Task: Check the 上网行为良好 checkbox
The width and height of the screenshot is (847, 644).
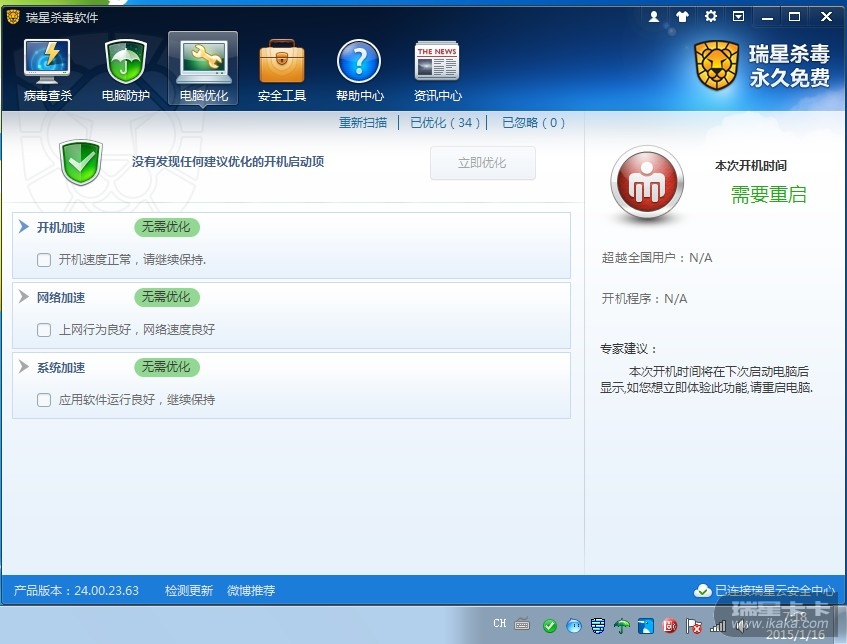Action: click(44, 330)
